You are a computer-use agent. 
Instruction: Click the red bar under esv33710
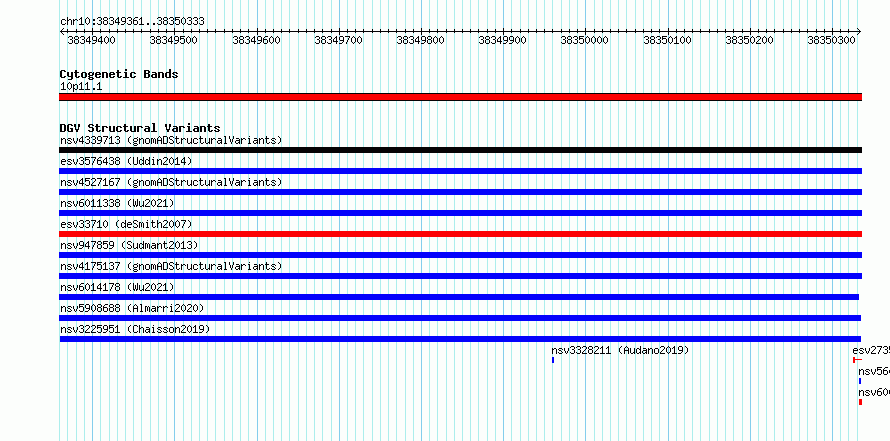[460, 234]
